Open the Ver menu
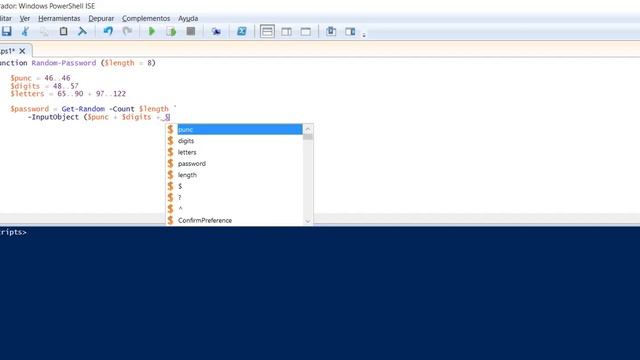Screen dimensions: 640x360 click(x=24, y=18)
